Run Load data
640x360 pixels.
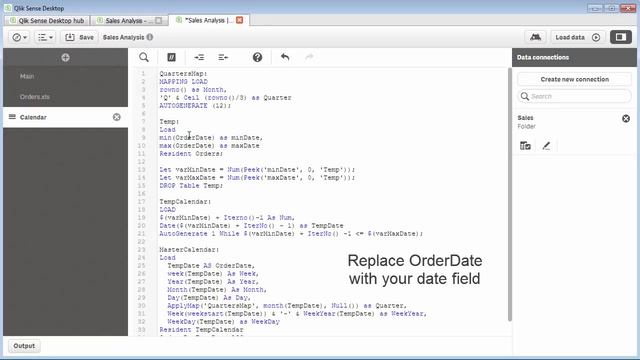click(578, 37)
